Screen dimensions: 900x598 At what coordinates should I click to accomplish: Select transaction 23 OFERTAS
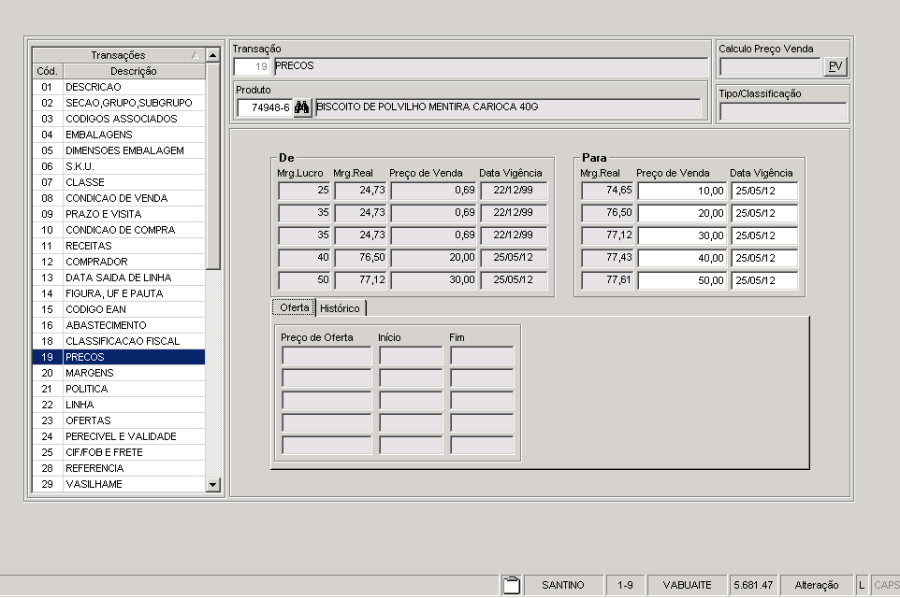click(x=119, y=421)
